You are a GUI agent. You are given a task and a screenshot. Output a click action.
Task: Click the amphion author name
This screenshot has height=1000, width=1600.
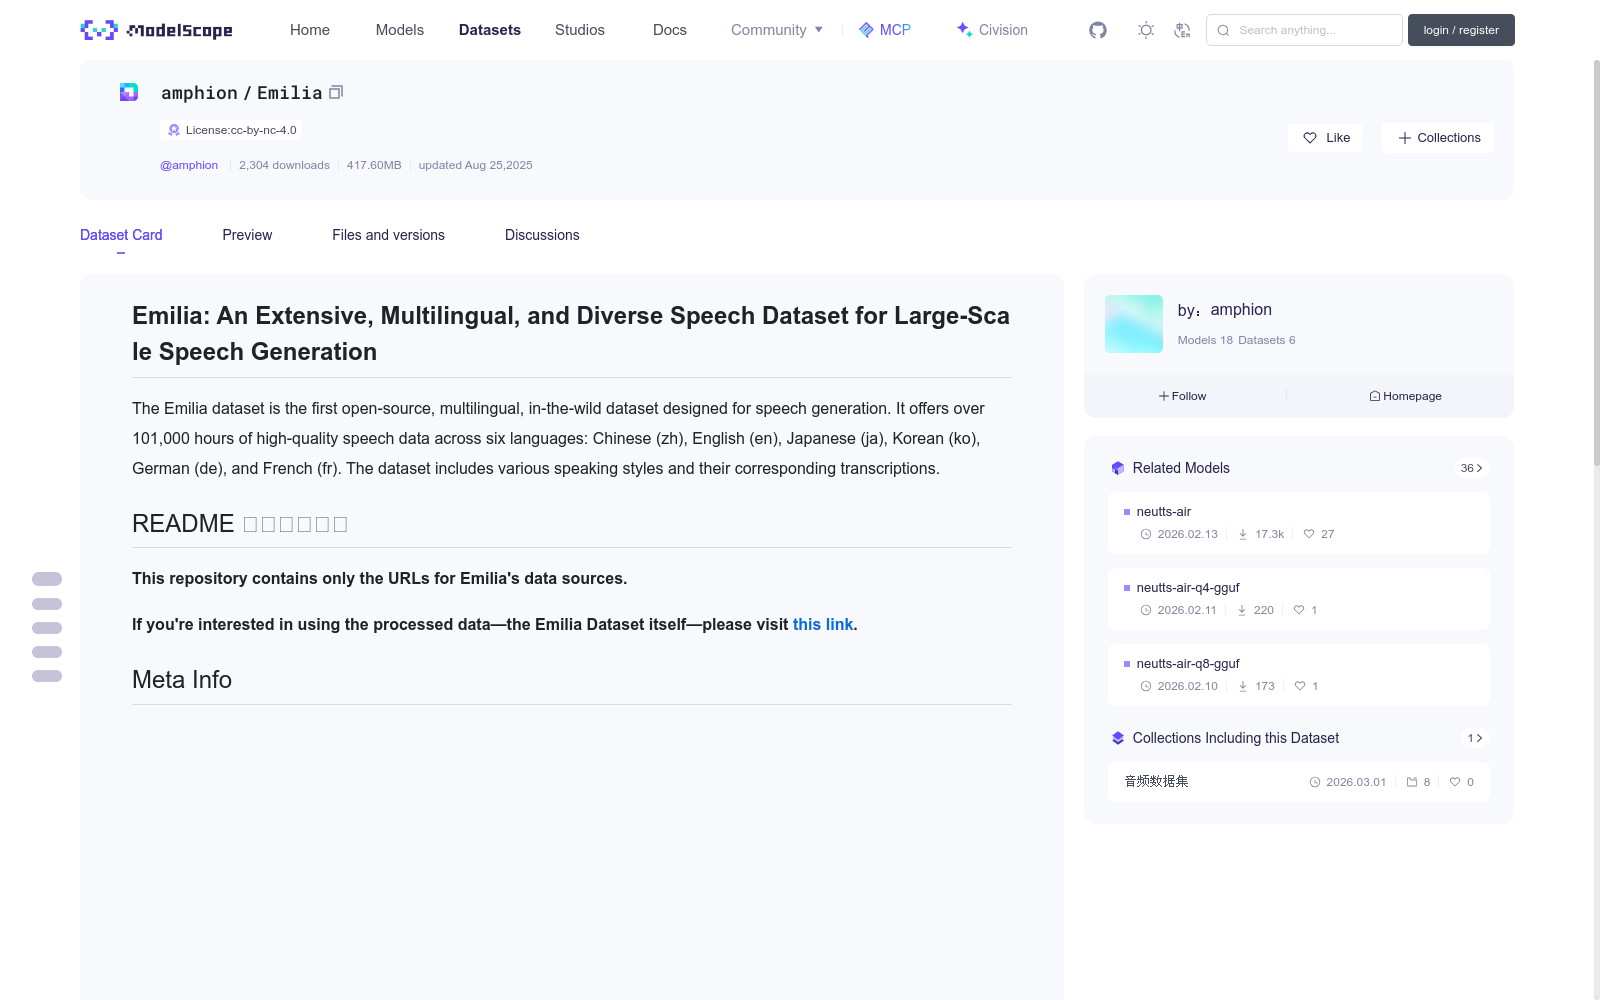pyautogui.click(x=1241, y=310)
